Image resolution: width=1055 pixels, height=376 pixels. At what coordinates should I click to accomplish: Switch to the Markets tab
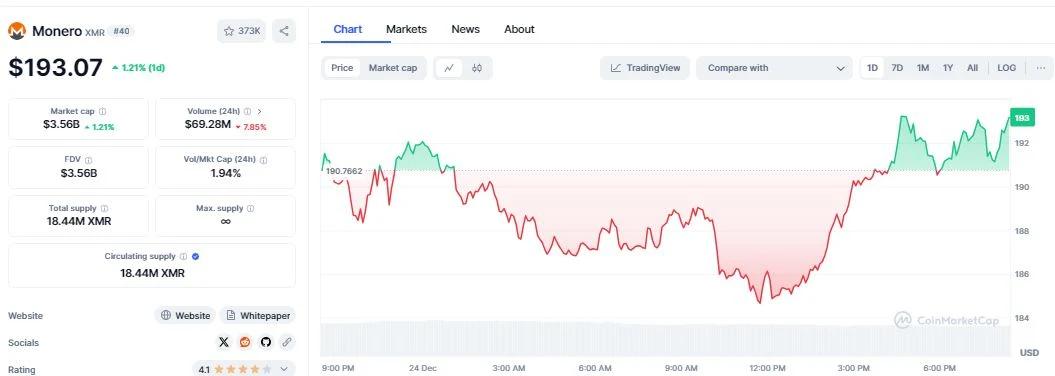tap(406, 30)
